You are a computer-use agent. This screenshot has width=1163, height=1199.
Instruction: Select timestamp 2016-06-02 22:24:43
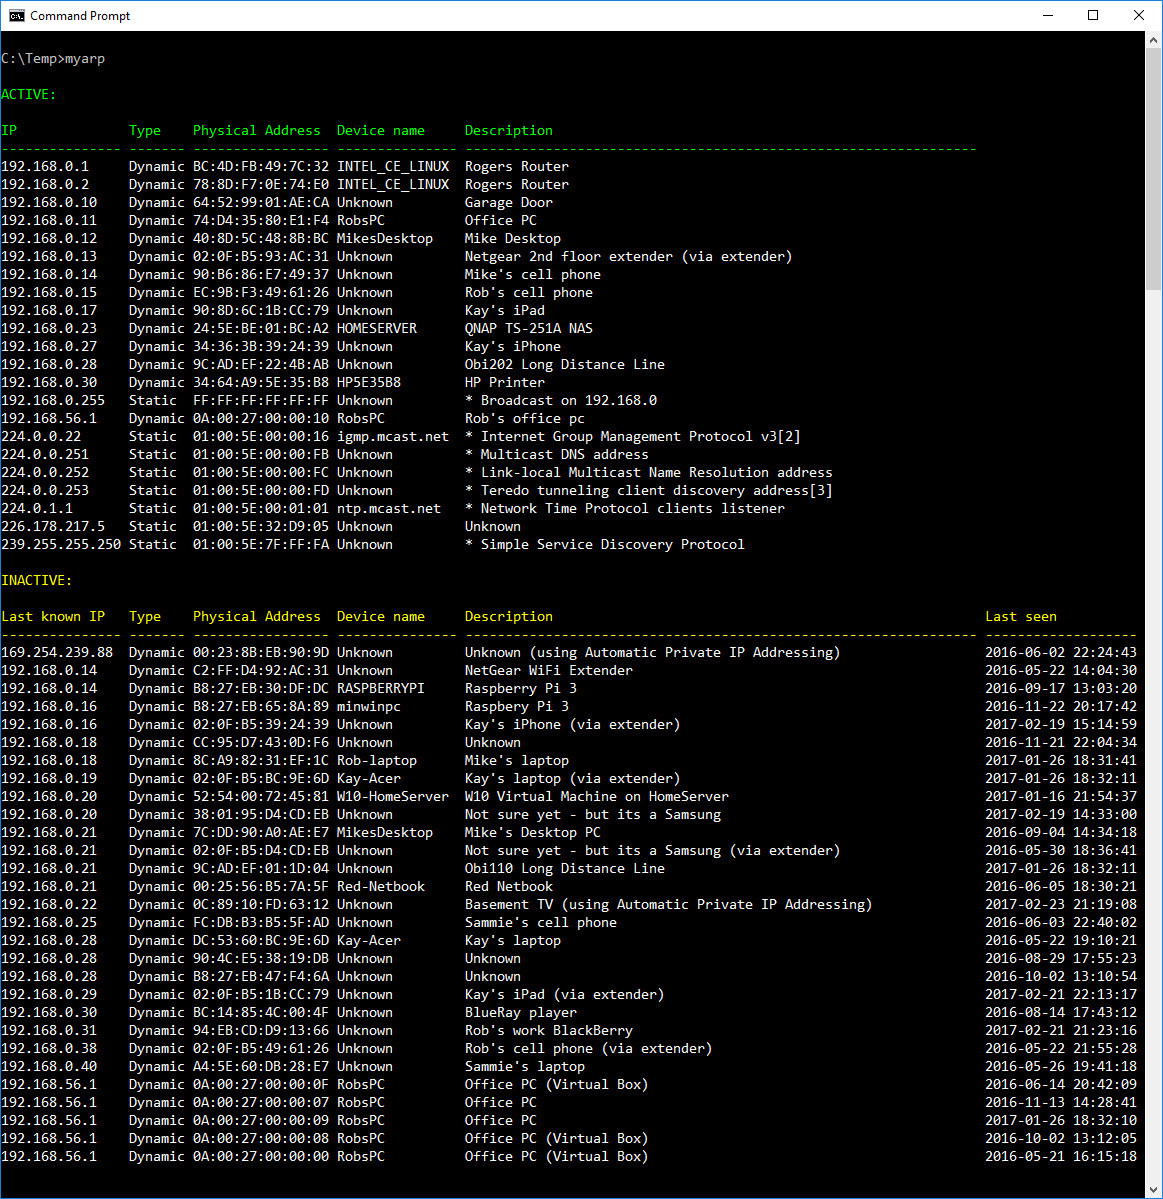(1061, 653)
